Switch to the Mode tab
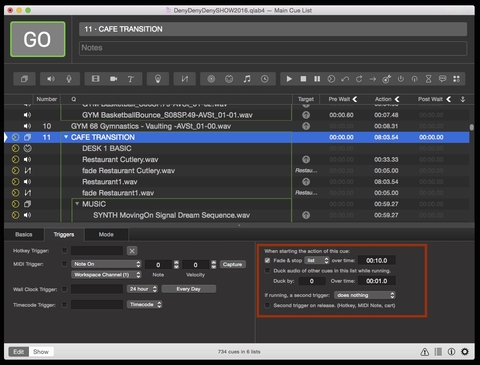 pos(106,235)
